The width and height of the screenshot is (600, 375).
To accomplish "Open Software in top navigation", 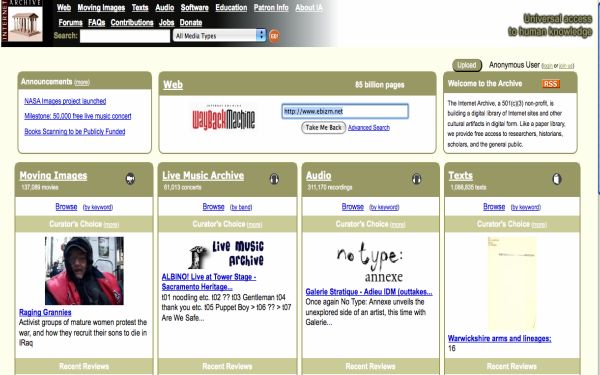I will coord(194,8).
